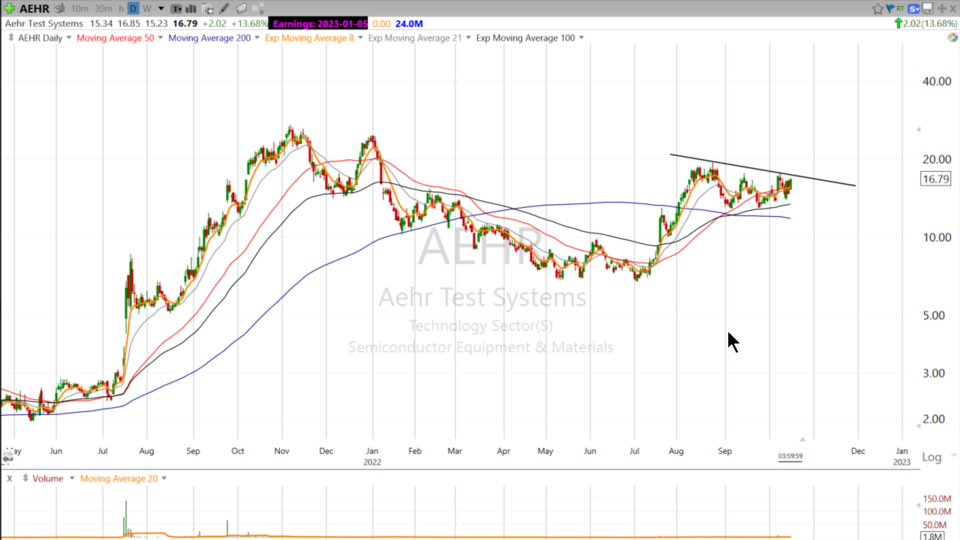Click the green plus add-symbol icon

(x=9, y=9)
